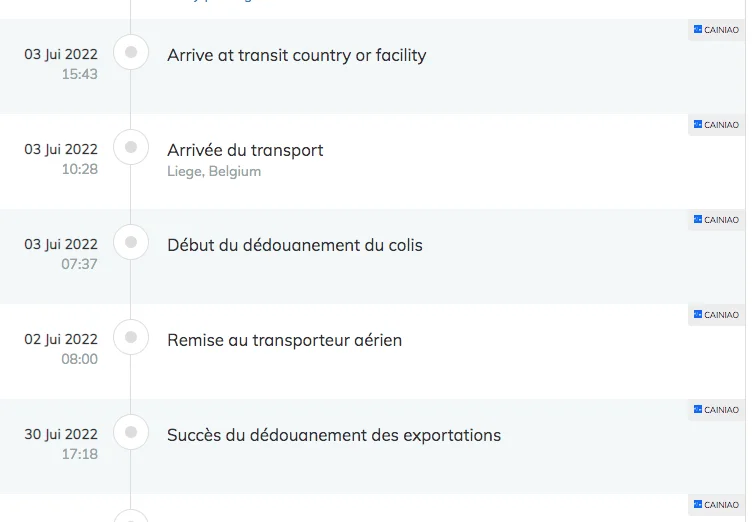The image size is (756, 522).
Task: Select the "Arrivée du transport" event title
Action: tap(245, 150)
